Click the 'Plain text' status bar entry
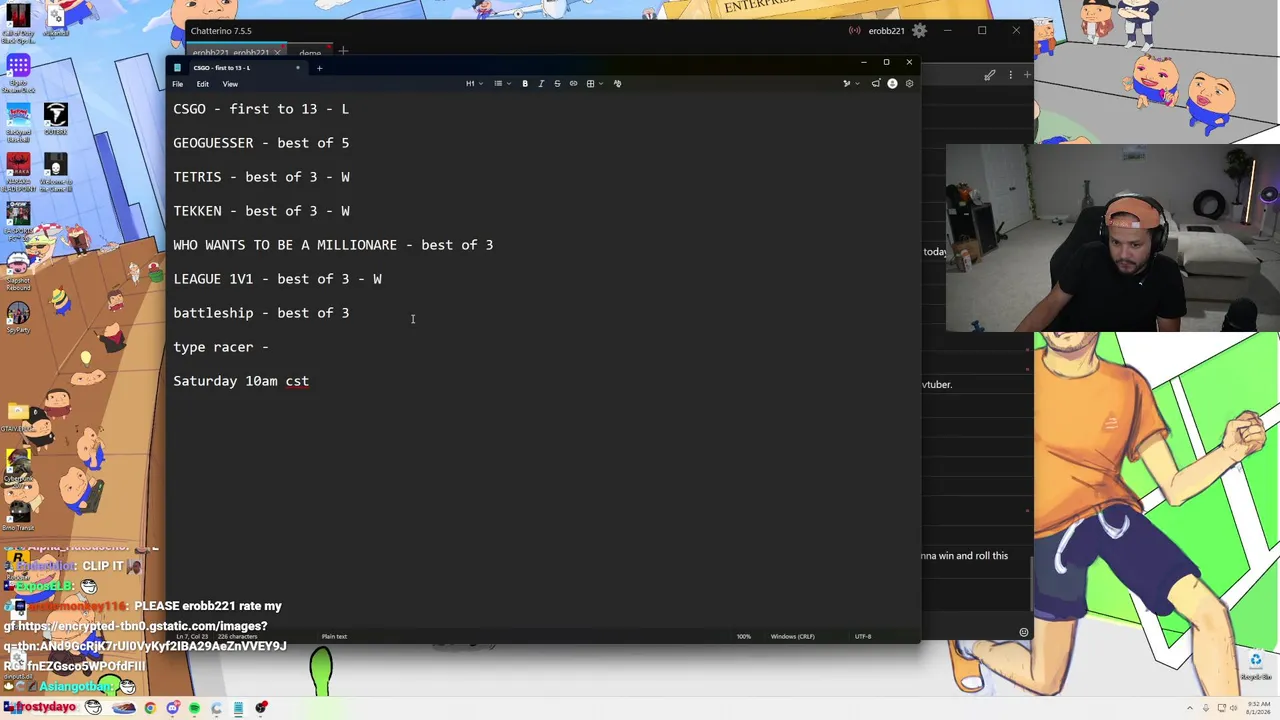Viewport: 1280px width, 720px height. click(334, 637)
